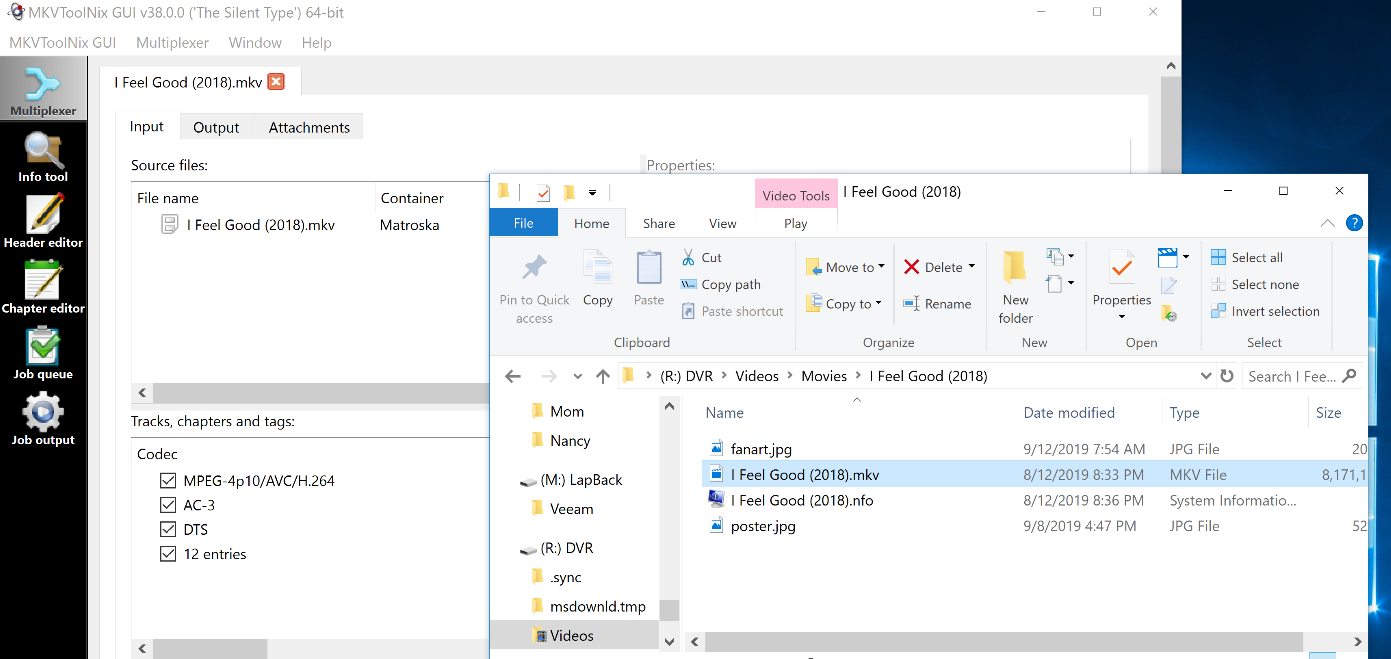Screen dimensions: 1391x659
Task: Uncheck the AC-3 audio track
Action: coord(168,505)
